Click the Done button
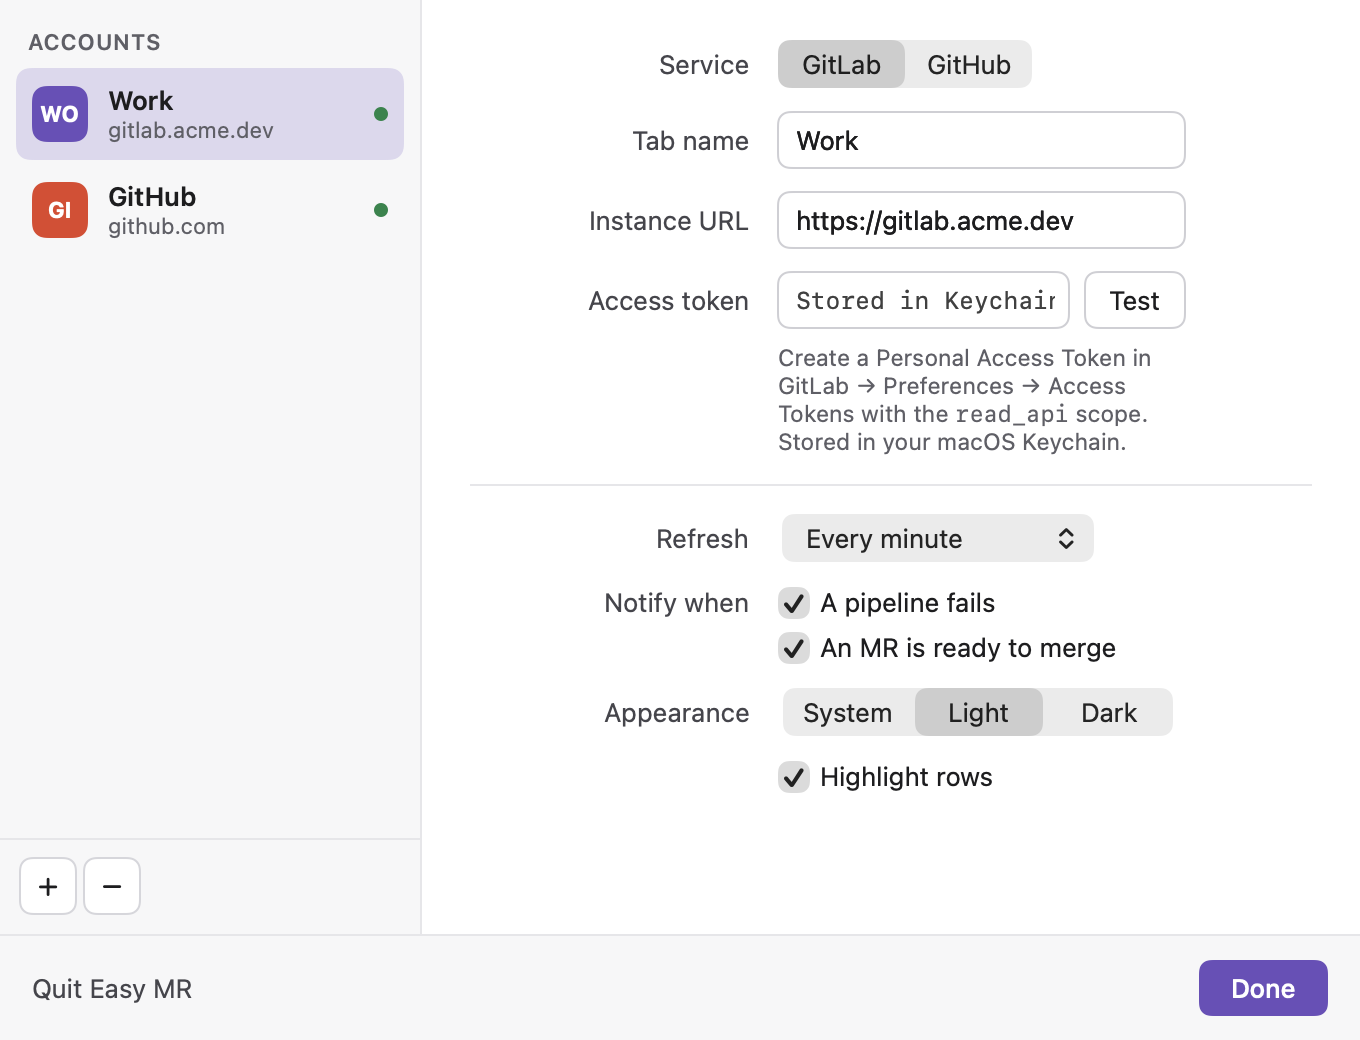Viewport: 1360px width, 1040px height. pos(1263,988)
